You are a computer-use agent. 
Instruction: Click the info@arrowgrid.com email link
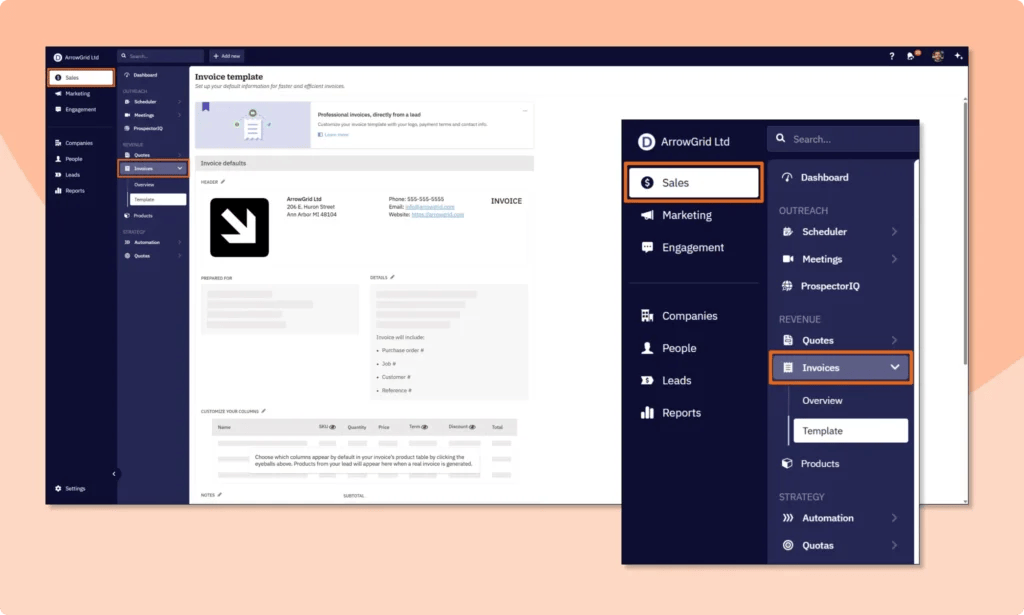click(430, 206)
